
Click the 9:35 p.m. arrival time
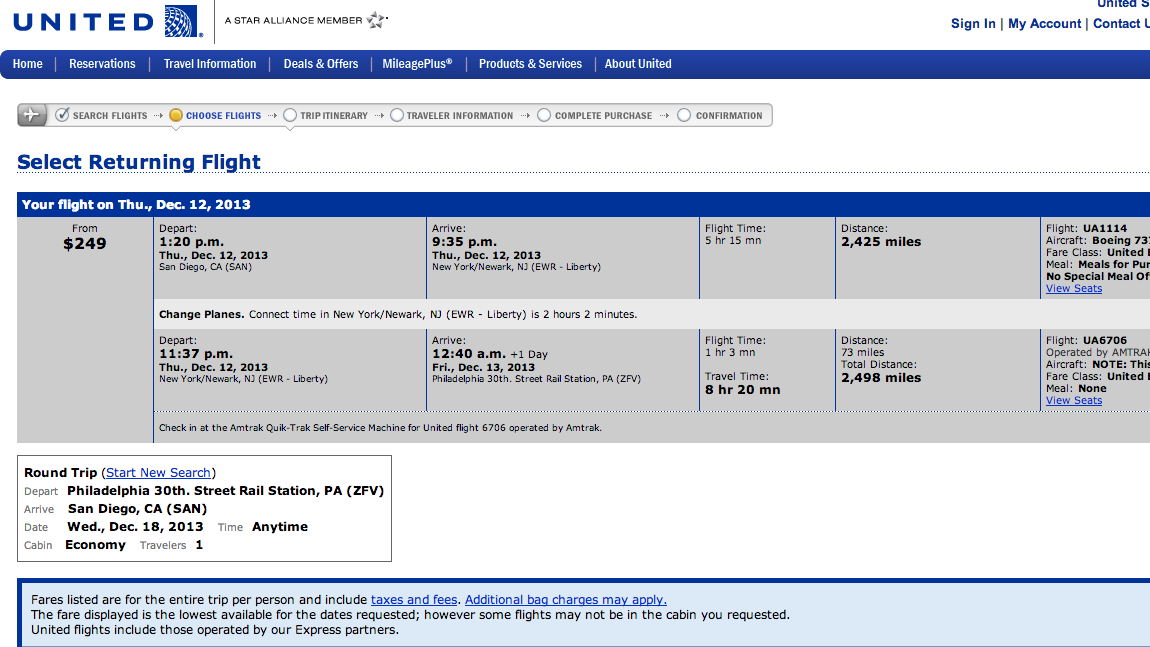coord(464,241)
